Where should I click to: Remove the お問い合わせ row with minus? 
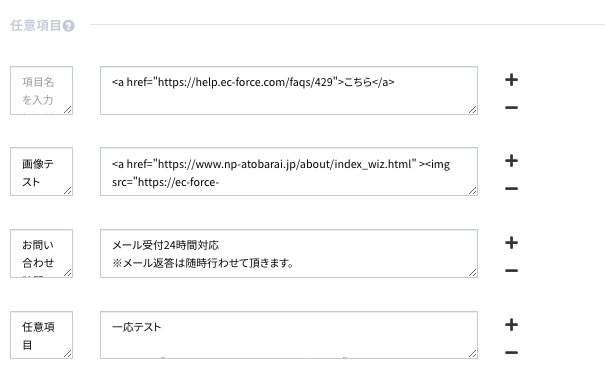(x=511, y=271)
